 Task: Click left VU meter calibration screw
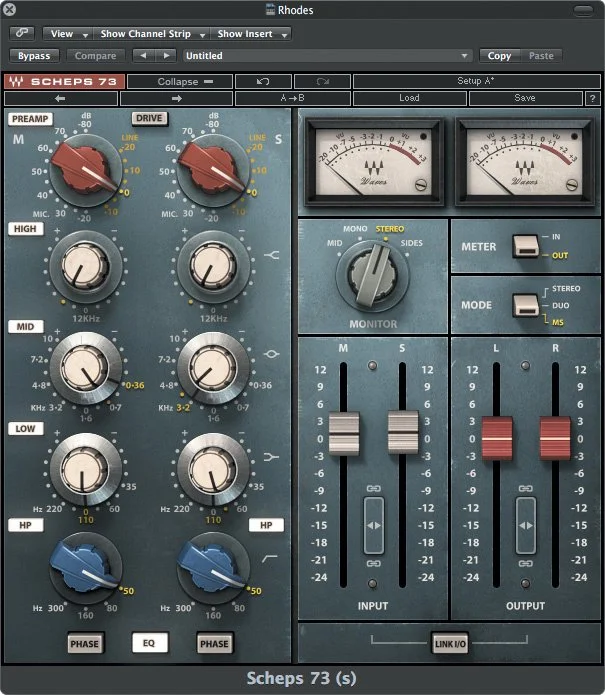[421, 185]
